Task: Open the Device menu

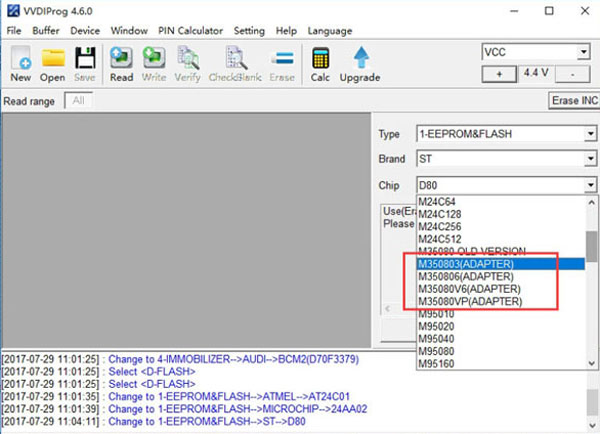Action: tap(85, 31)
